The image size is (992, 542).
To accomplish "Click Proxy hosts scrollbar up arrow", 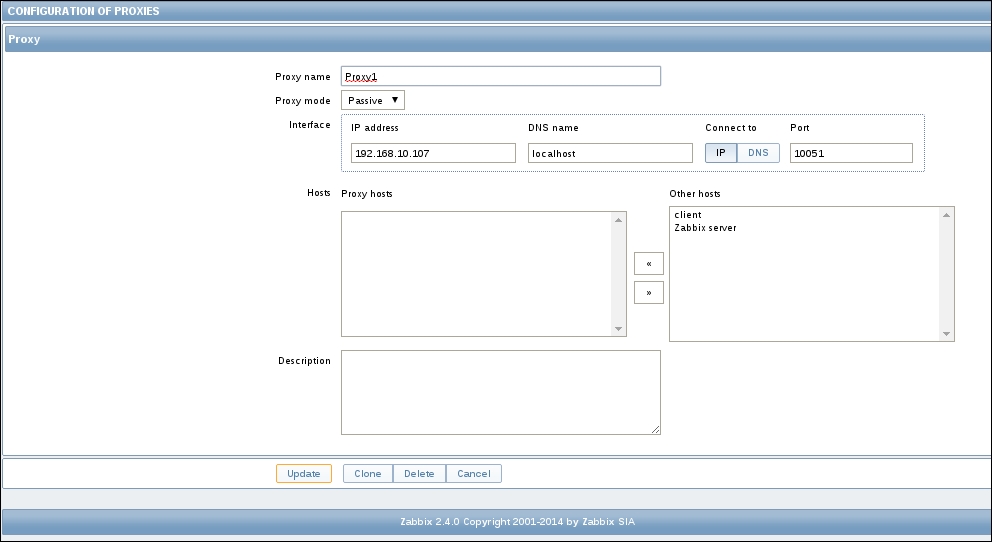I will (619, 218).
